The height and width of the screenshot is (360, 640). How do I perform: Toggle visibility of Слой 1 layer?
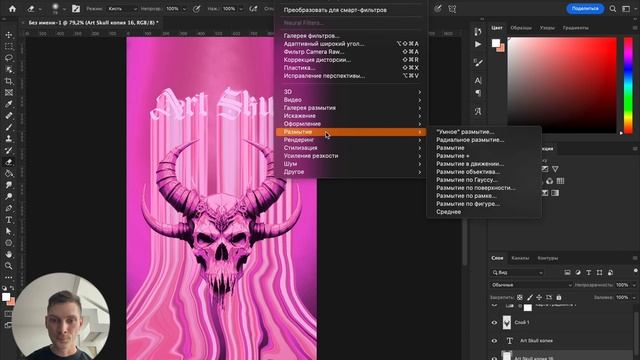pos(494,322)
